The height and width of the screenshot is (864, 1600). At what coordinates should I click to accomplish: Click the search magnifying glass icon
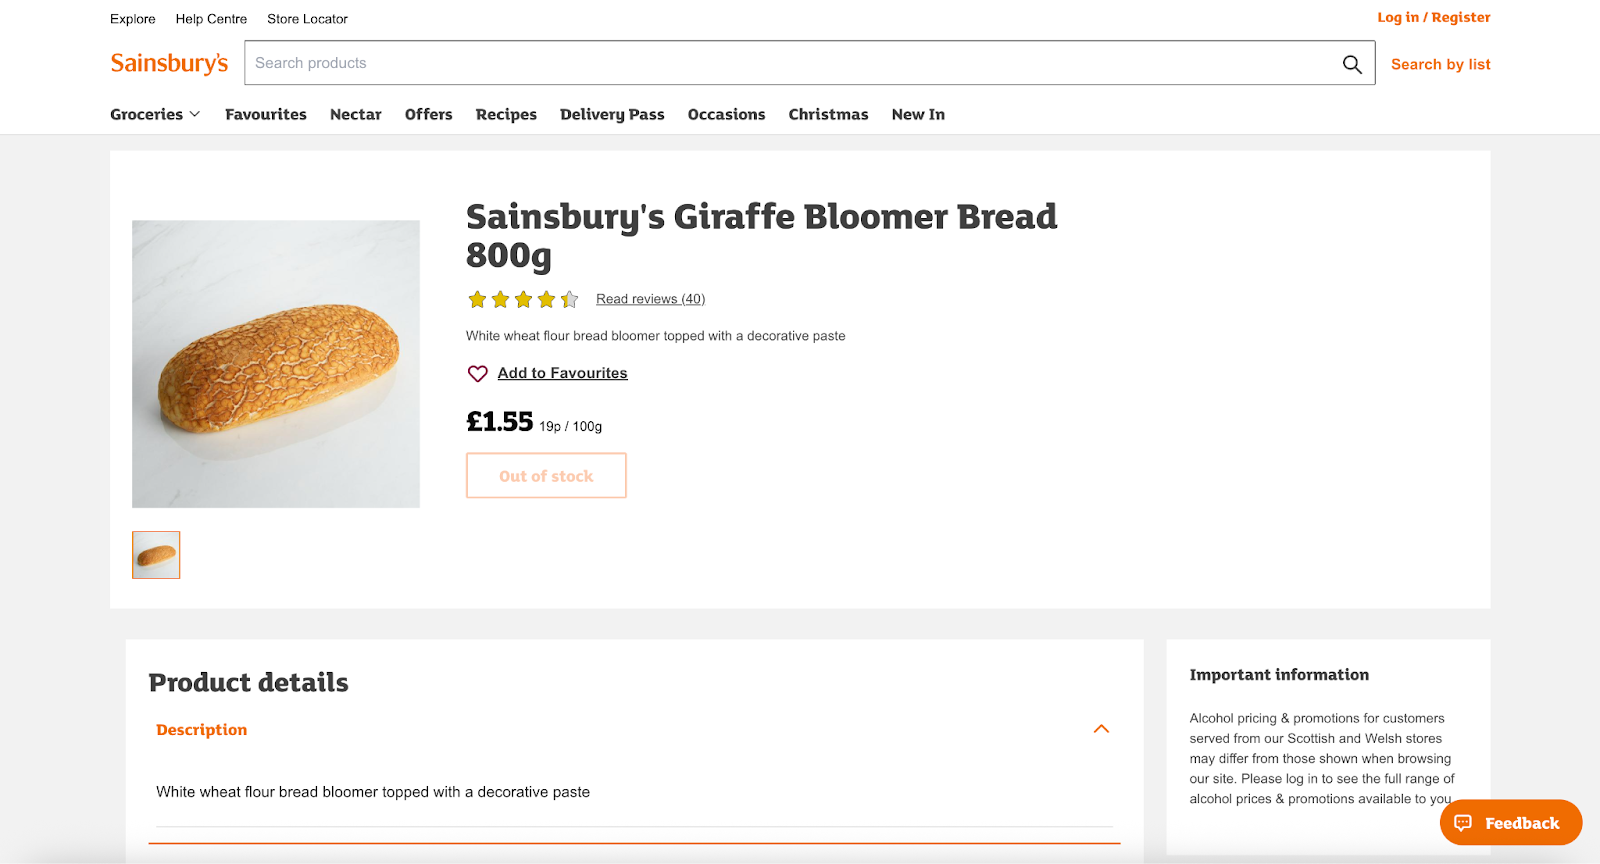[1351, 63]
